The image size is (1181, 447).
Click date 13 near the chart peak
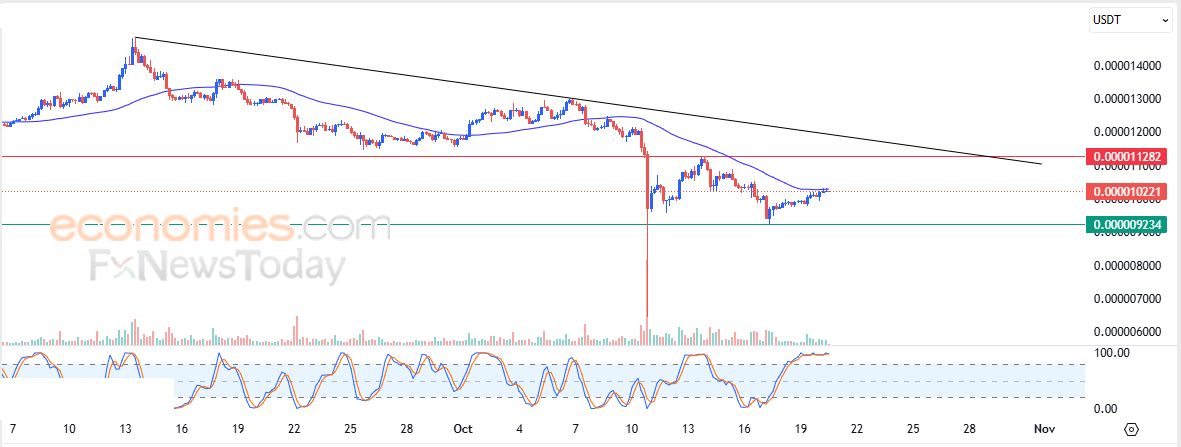click(x=125, y=429)
